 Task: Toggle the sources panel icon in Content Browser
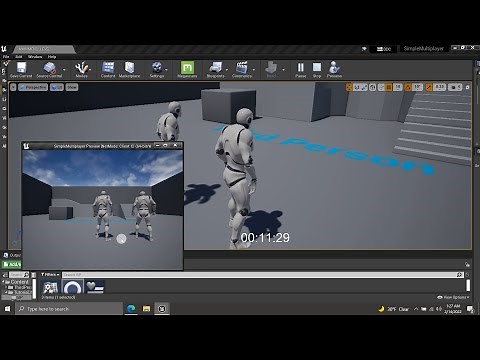5,275
